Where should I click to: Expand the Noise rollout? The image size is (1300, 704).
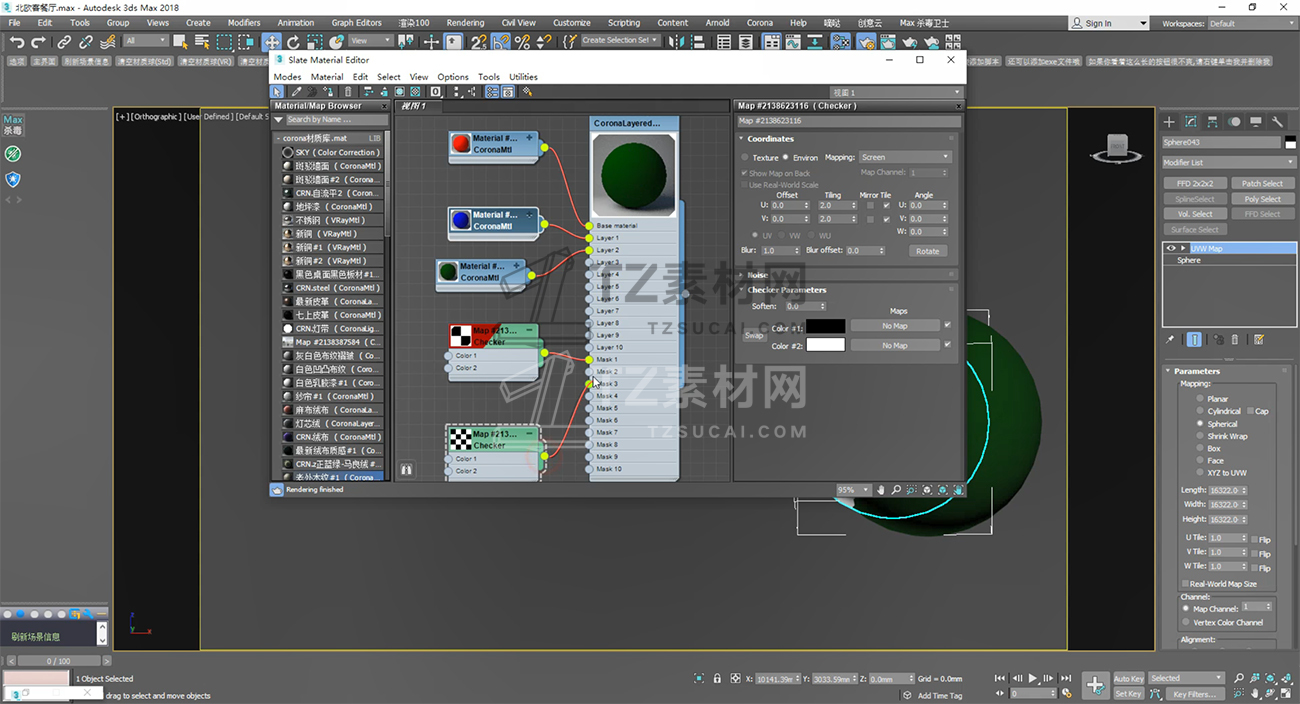[x=757, y=275]
